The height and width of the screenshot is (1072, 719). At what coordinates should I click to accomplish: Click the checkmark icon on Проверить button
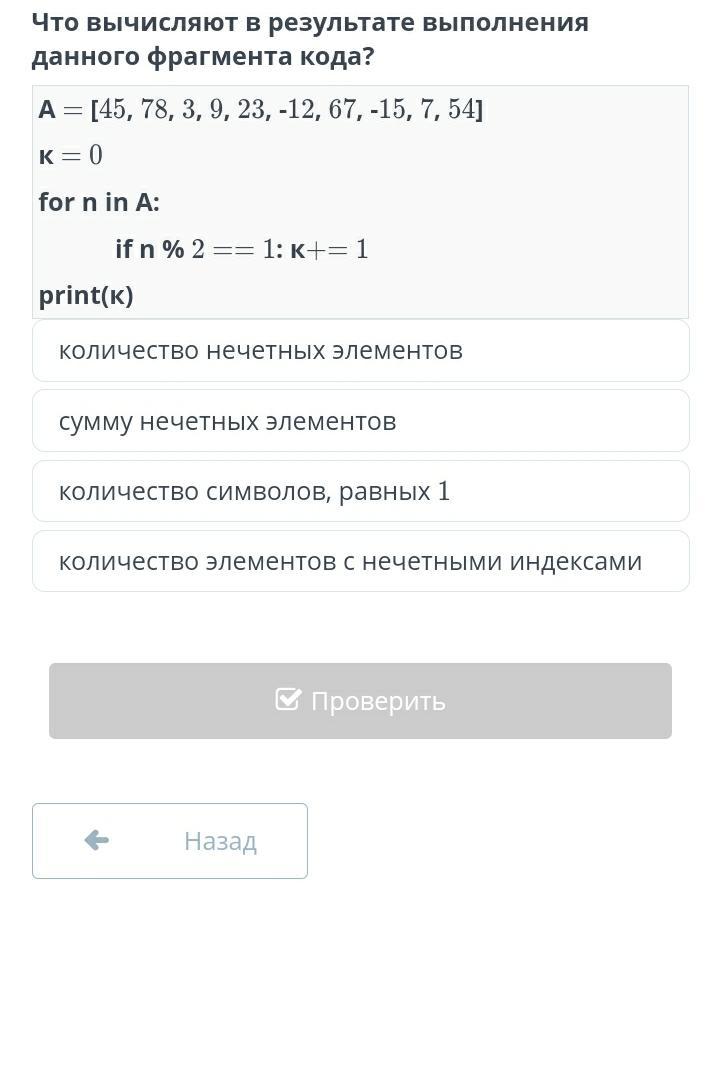(288, 700)
